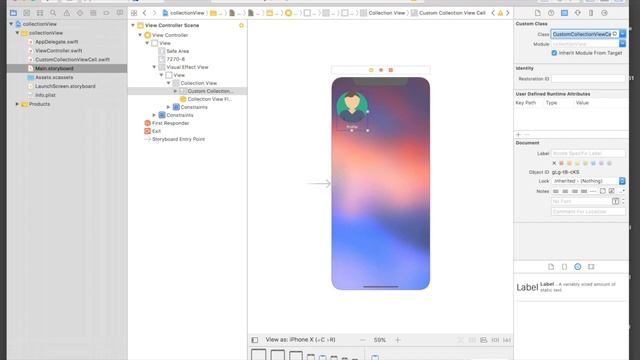The height and width of the screenshot is (360, 640).
Task: Open the Debug navigator
Action: click(x=93, y=13)
